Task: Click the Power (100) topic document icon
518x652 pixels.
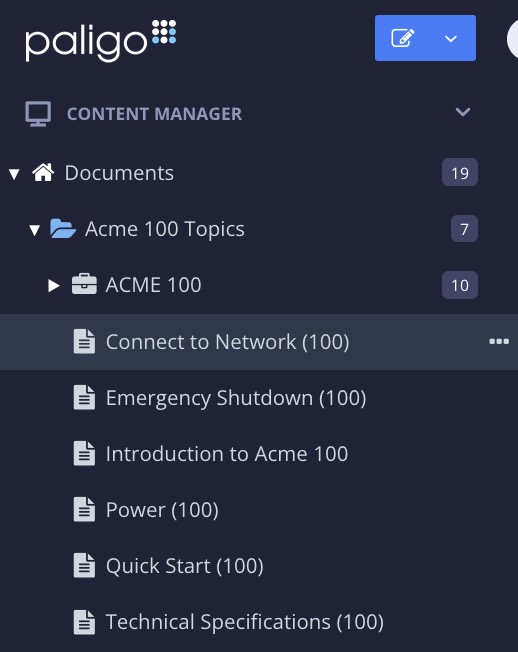Action: tap(84, 509)
